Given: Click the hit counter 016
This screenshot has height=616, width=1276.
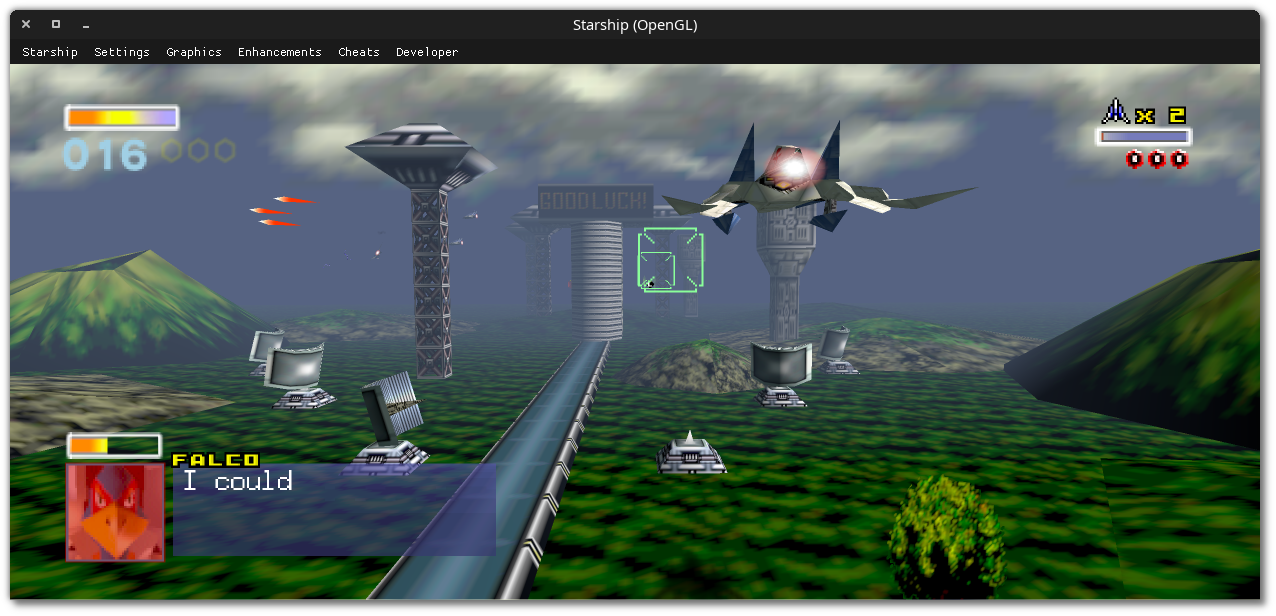Looking at the screenshot, I should point(106,155).
